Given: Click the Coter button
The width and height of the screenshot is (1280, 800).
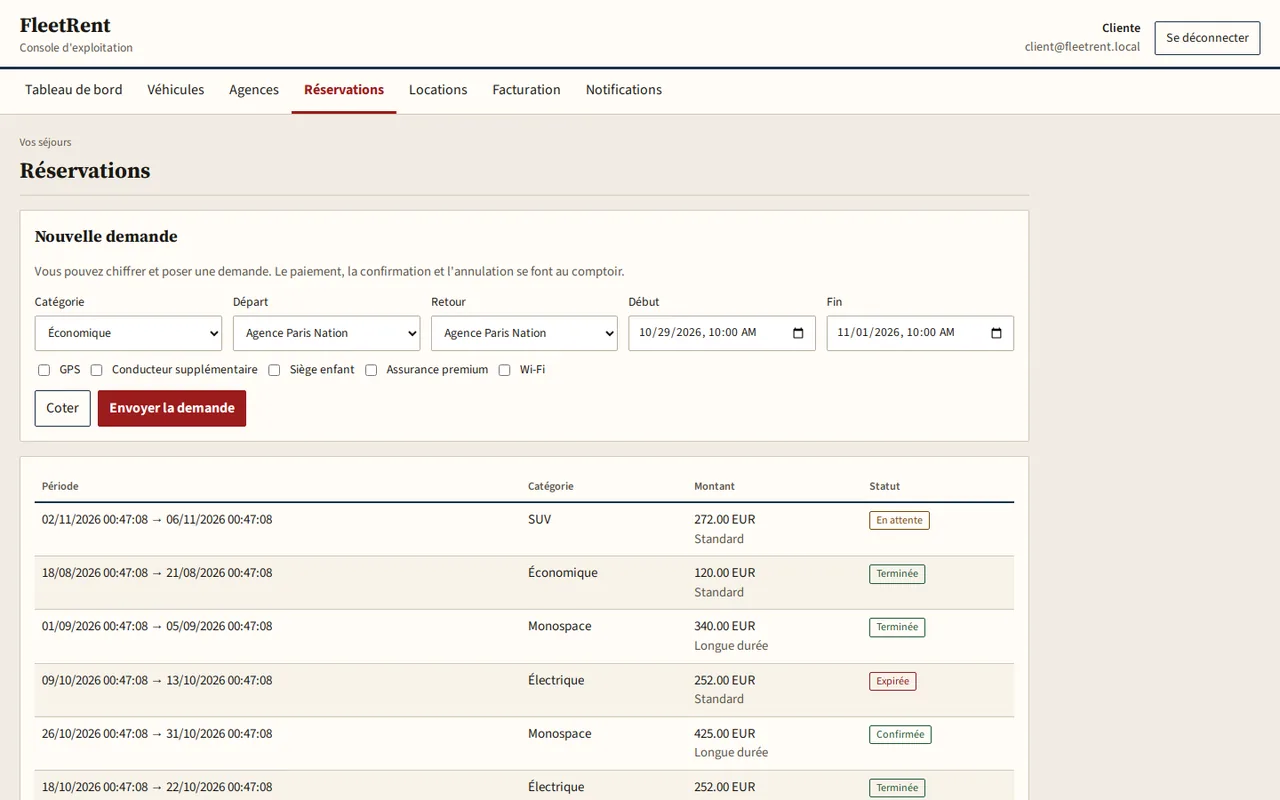Looking at the screenshot, I should (x=63, y=408).
